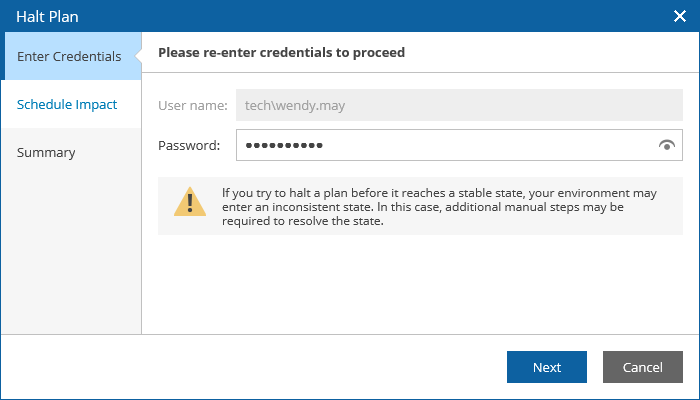The image size is (700, 400).
Task: Reveal the password with the eye icon
Action: click(x=667, y=146)
